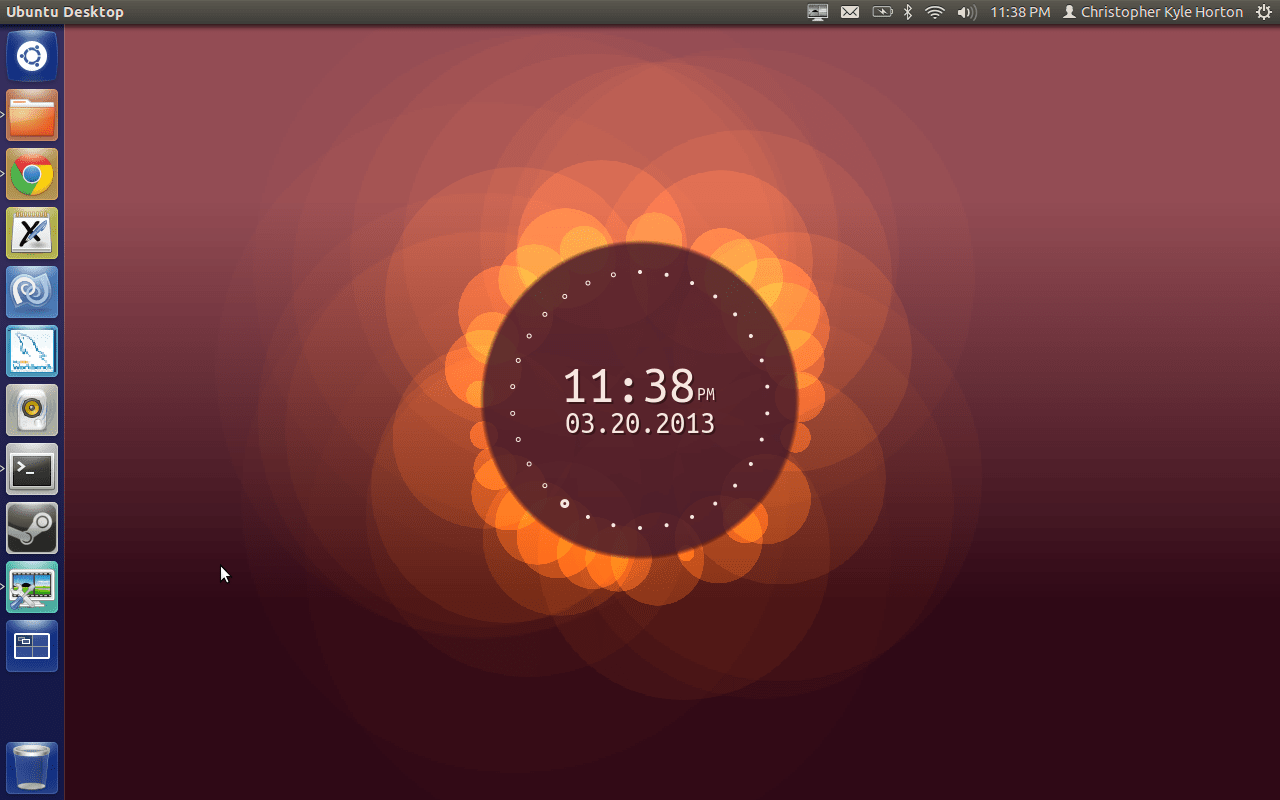Image resolution: width=1280 pixels, height=800 pixels.
Task: Open a Terminal window
Action: pos(31,469)
